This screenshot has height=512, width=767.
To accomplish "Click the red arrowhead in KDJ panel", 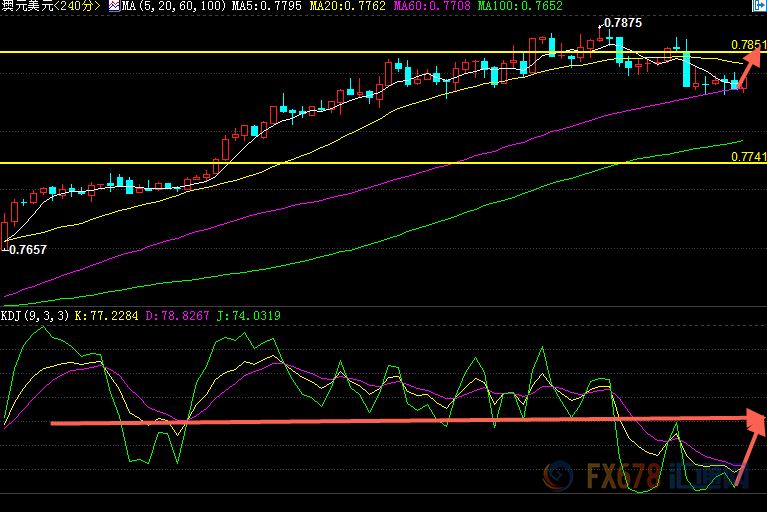I will [x=754, y=422].
